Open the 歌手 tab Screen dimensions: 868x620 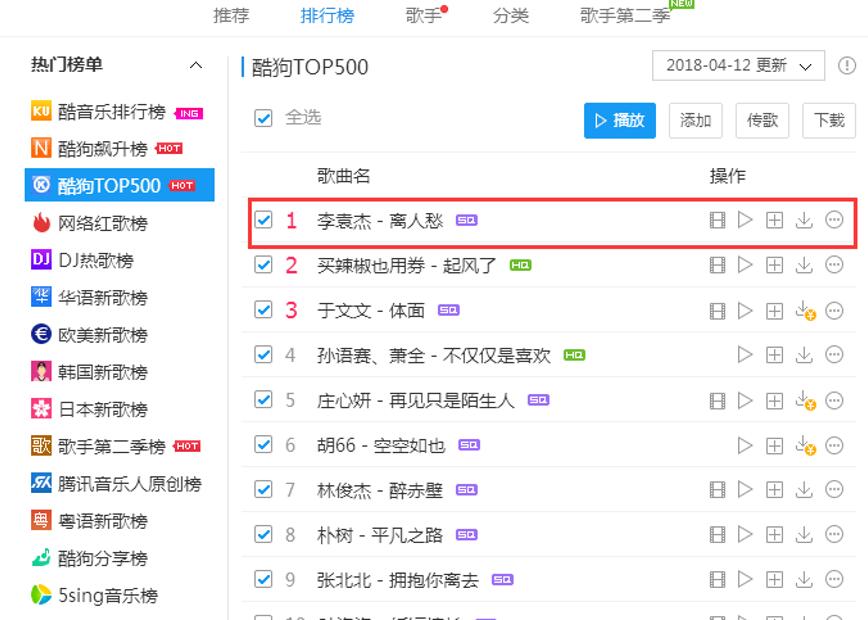pyautogui.click(x=424, y=16)
